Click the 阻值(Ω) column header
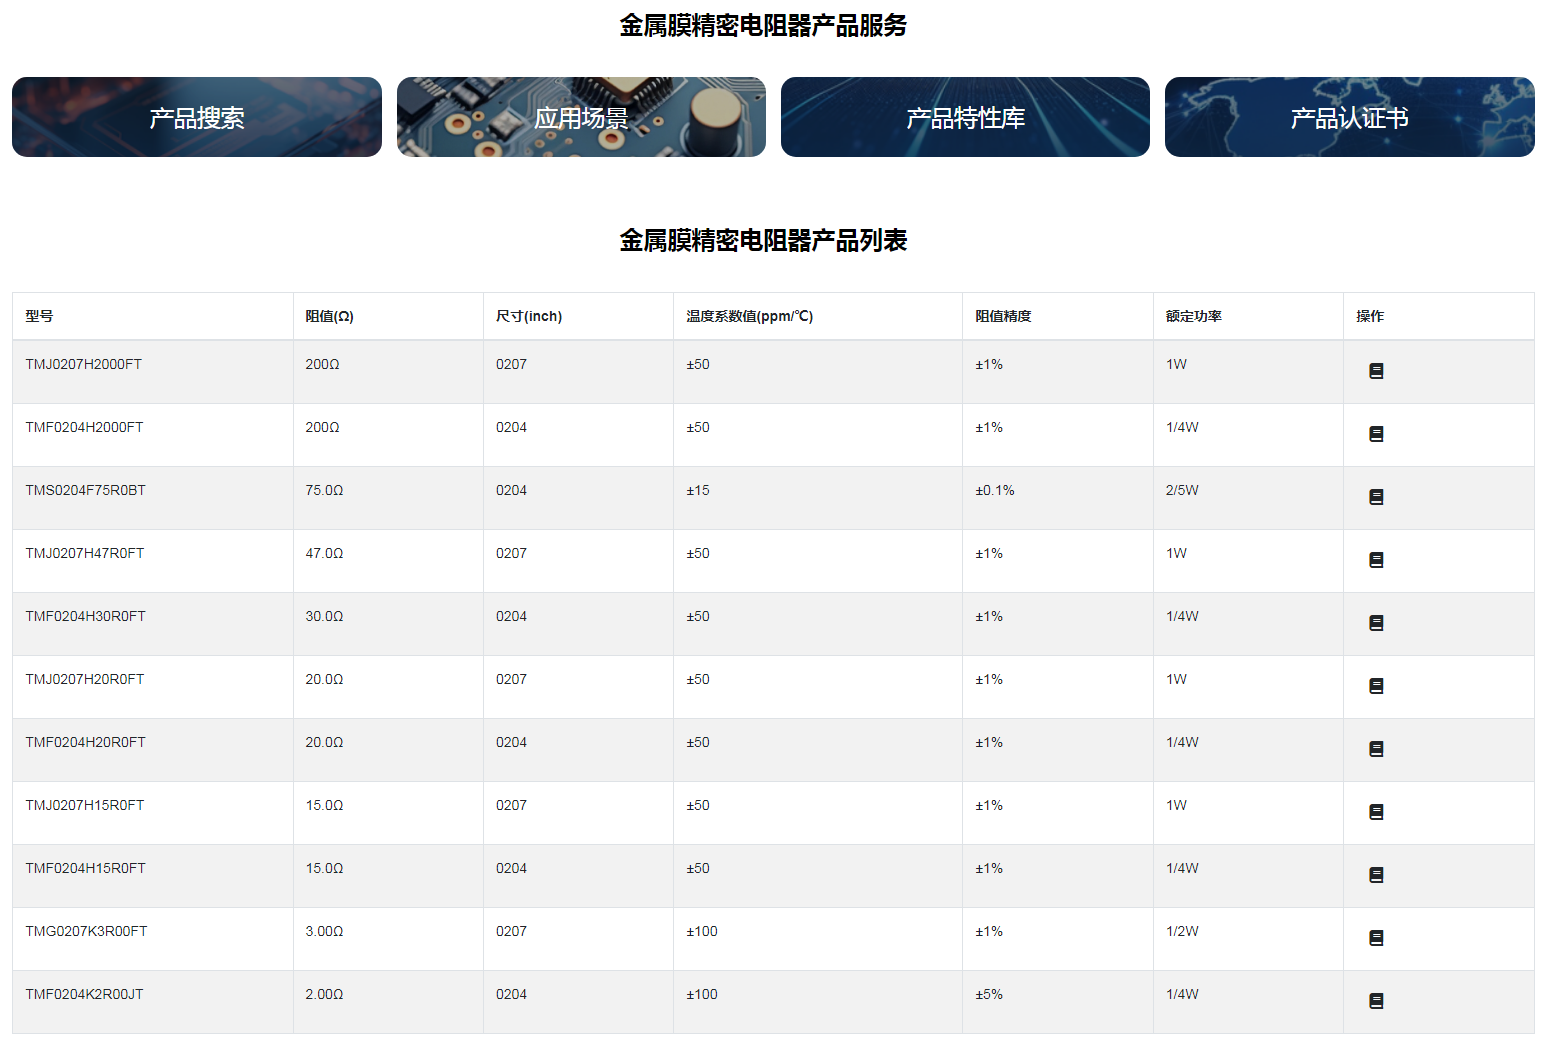The height and width of the screenshot is (1041, 1548). tap(329, 316)
